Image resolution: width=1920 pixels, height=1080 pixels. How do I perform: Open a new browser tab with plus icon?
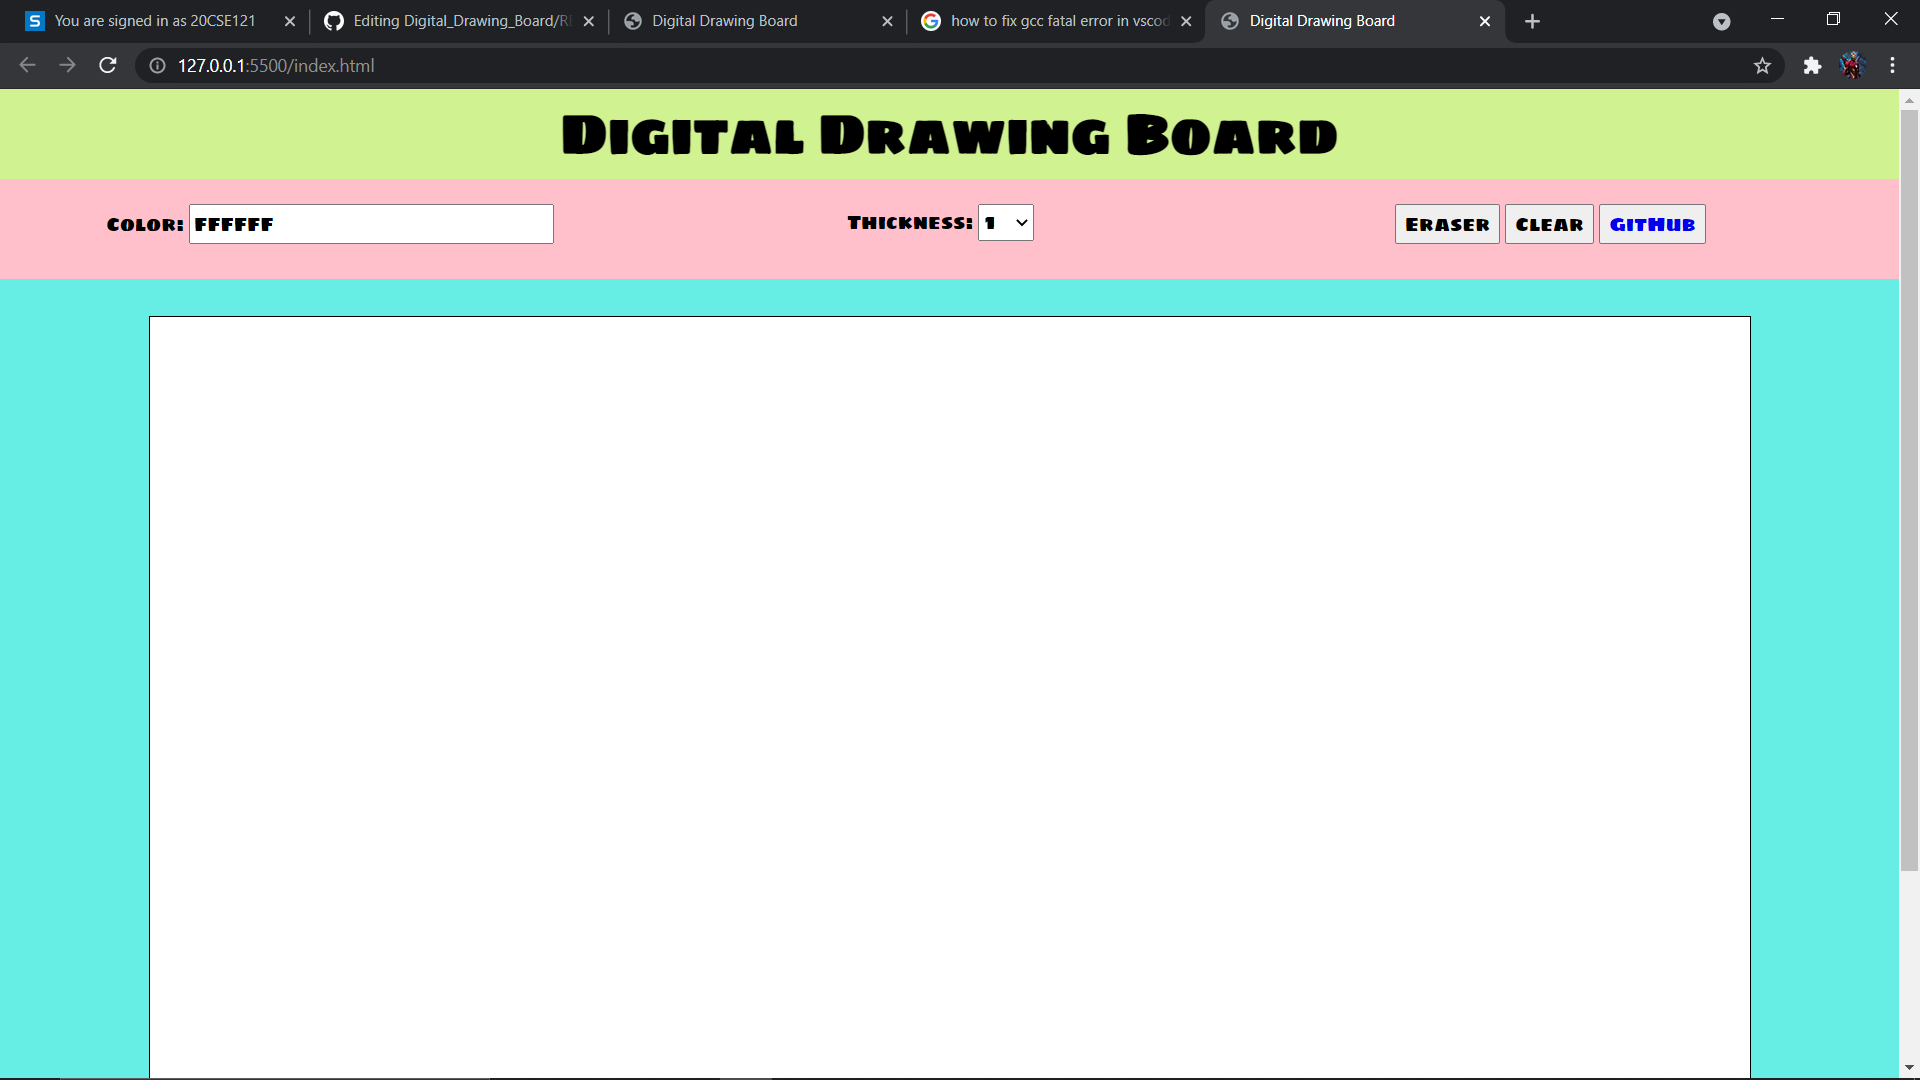point(1532,21)
